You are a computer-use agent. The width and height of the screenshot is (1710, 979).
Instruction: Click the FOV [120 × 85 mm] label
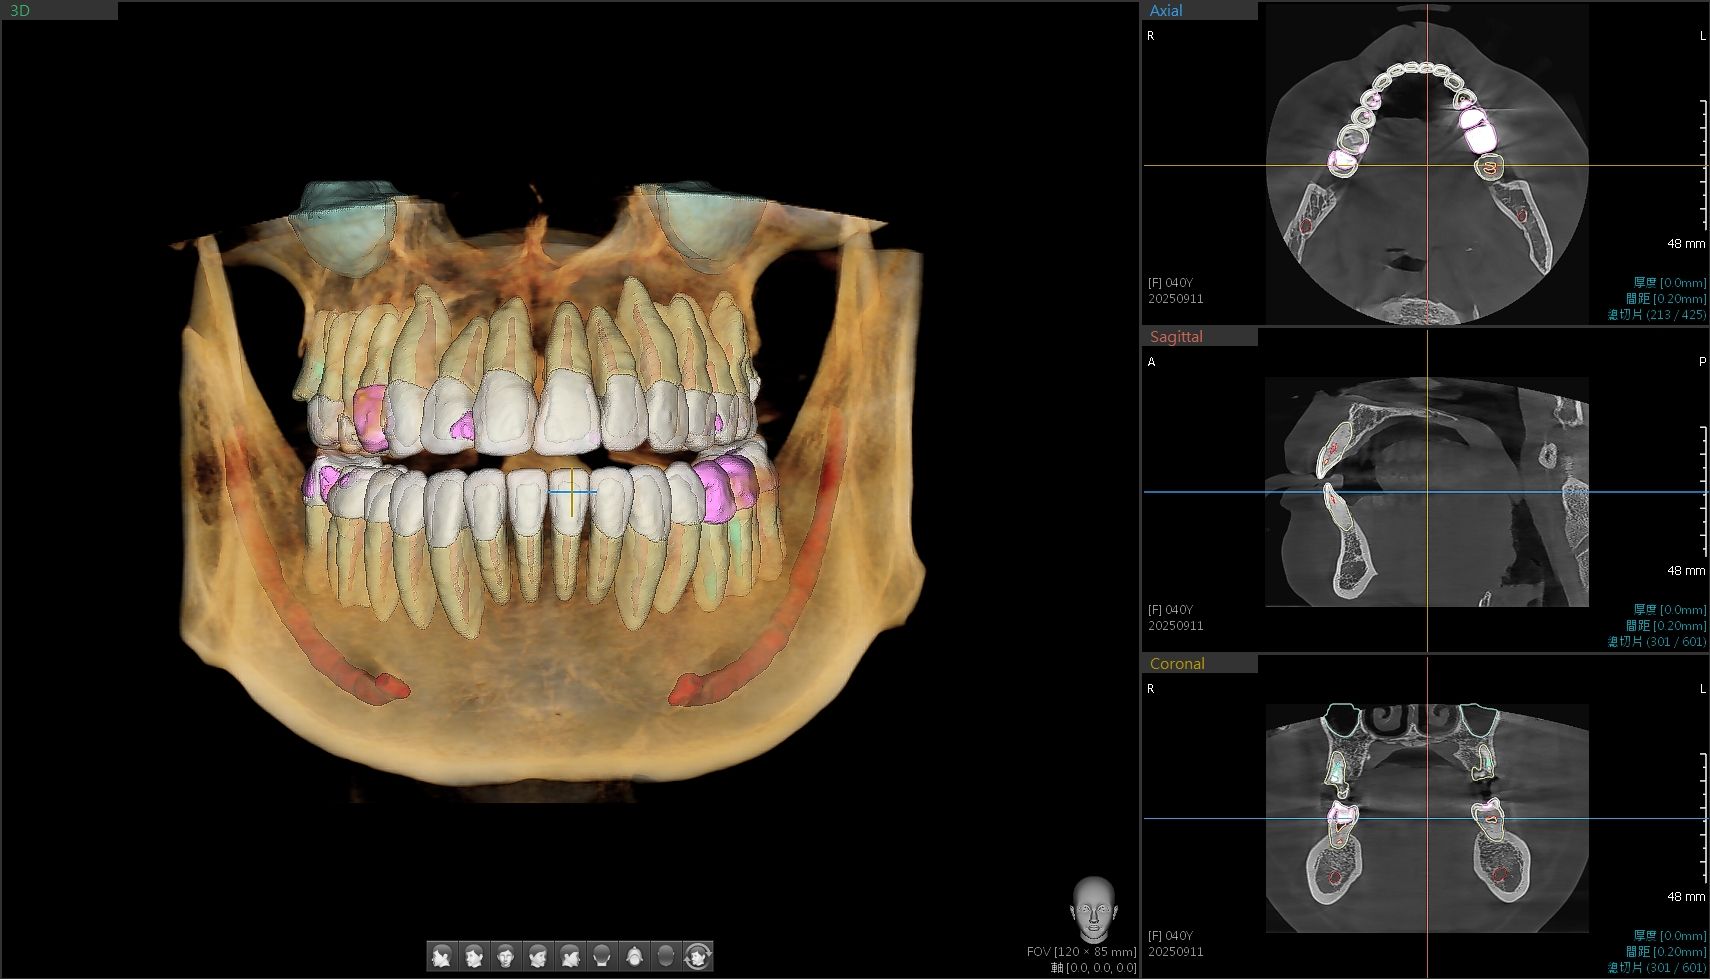click(x=1081, y=952)
